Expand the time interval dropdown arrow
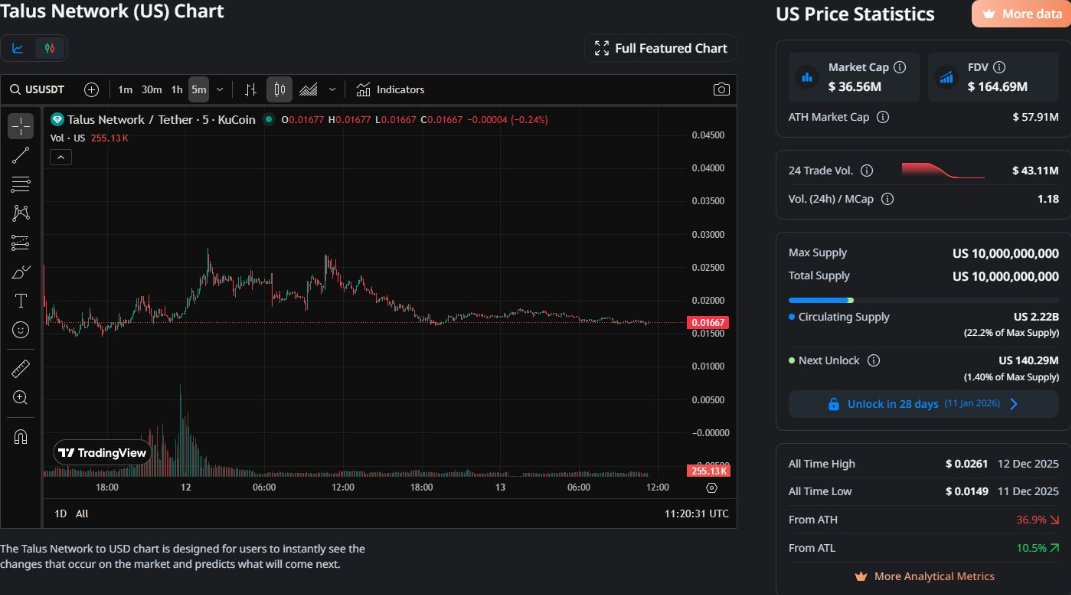The image size is (1071, 595). (220, 89)
